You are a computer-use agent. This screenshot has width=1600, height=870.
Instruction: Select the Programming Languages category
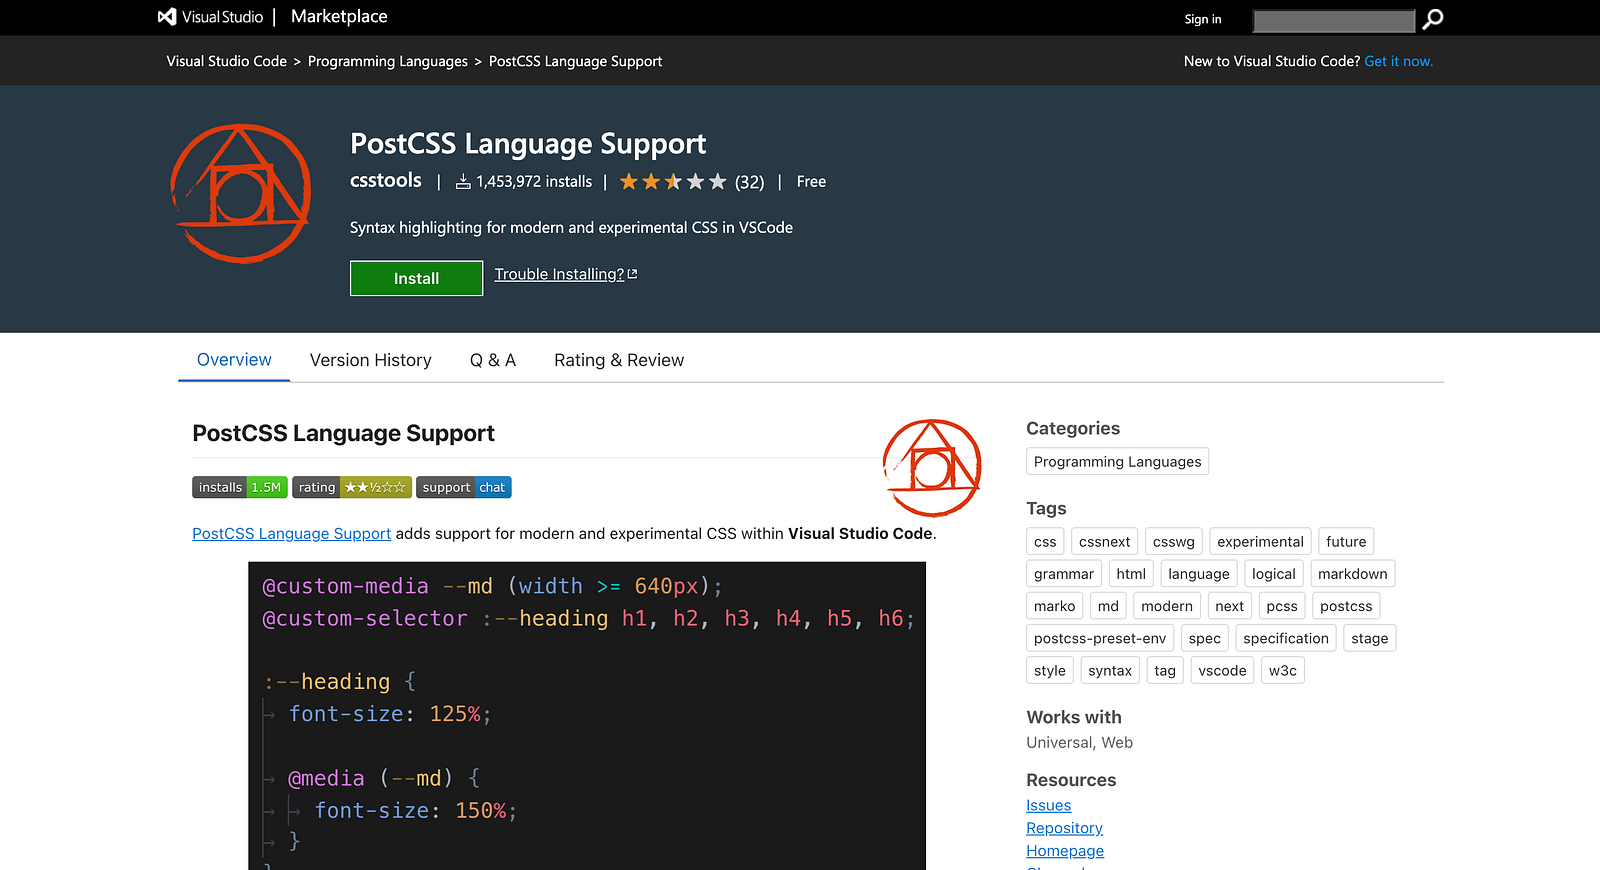click(1118, 461)
